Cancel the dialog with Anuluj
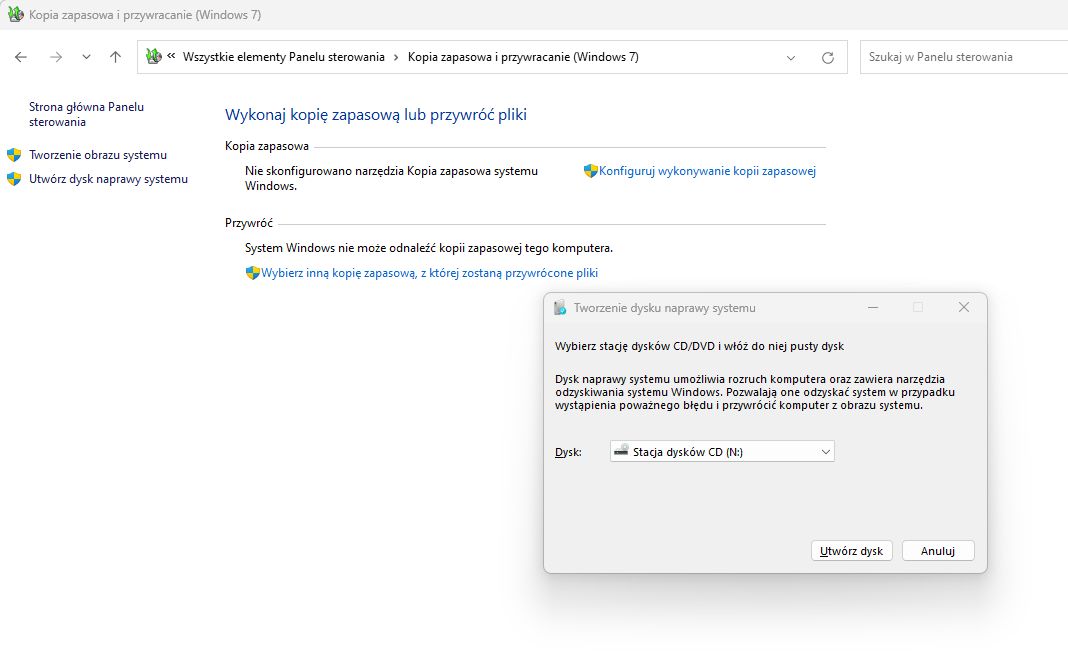The height and width of the screenshot is (667, 1068). (937, 550)
